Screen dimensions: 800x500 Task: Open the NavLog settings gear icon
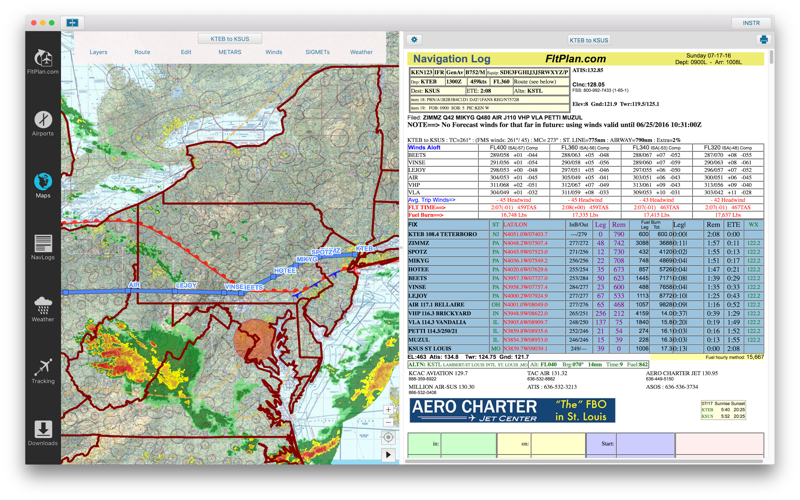(414, 39)
